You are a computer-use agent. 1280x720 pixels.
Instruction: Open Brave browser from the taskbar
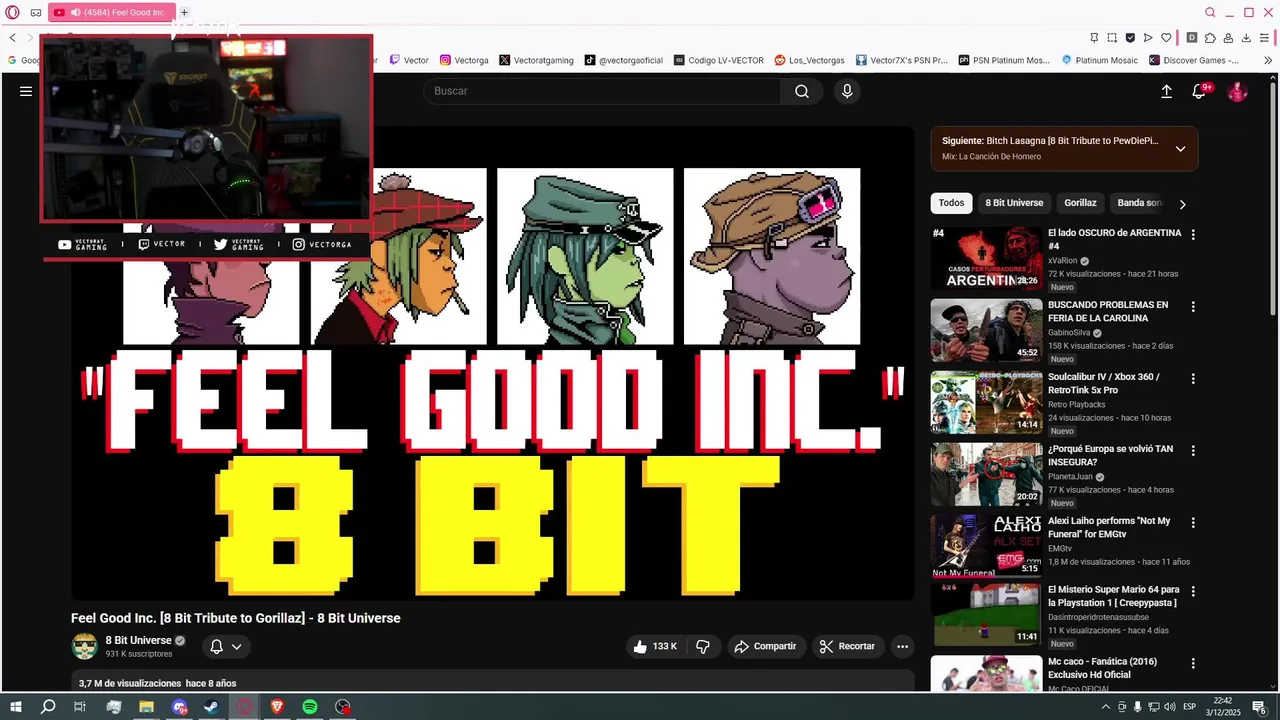(277, 706)
